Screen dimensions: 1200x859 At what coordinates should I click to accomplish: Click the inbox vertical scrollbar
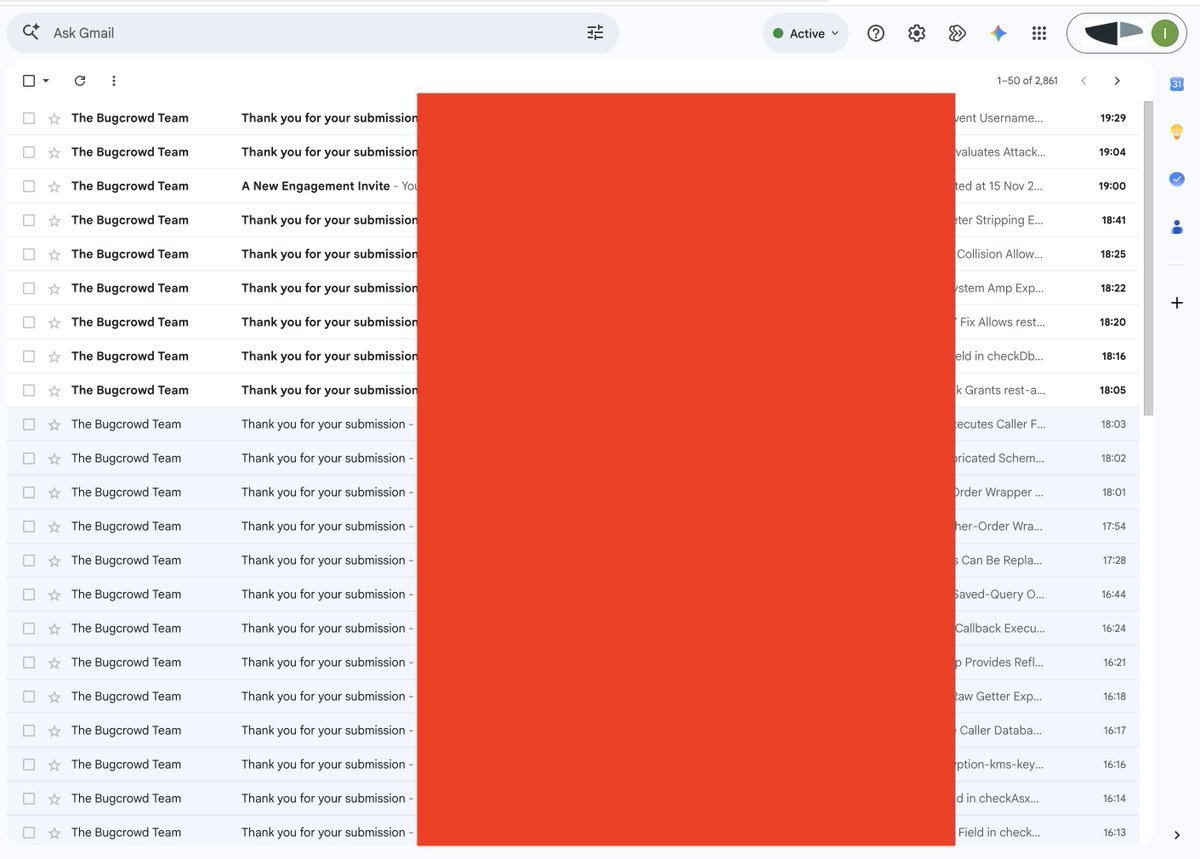click(1148, 258)
